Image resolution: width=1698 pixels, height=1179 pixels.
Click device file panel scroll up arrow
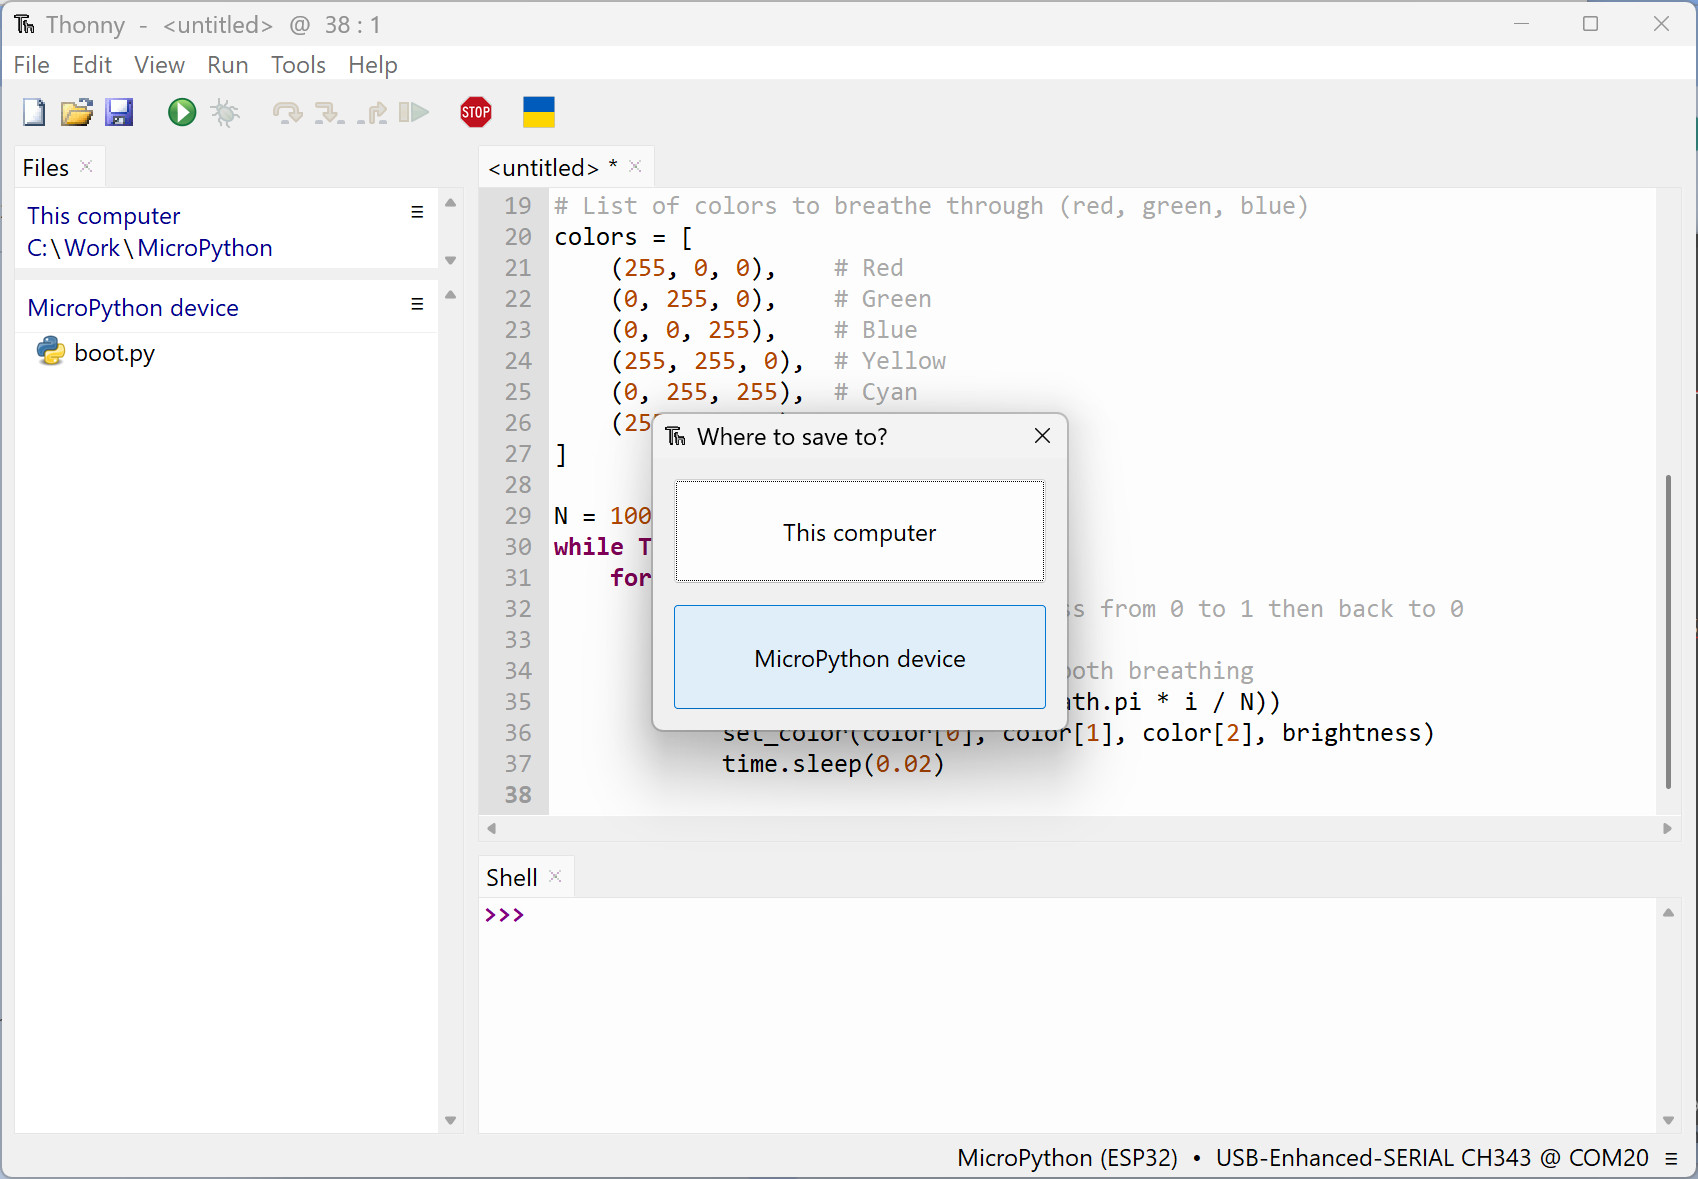451,294
